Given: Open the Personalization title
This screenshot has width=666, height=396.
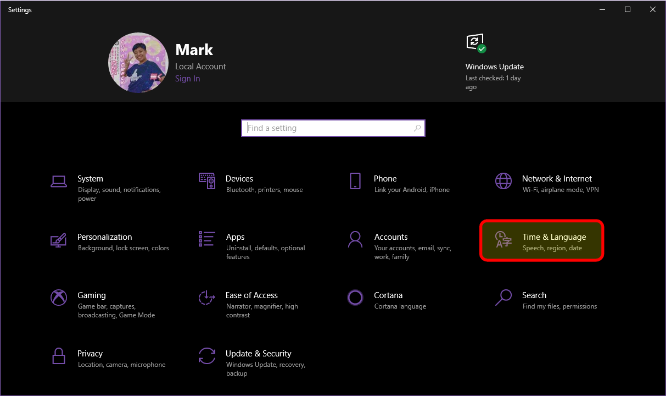Looking at the screenshot, I should coord(104,237).
